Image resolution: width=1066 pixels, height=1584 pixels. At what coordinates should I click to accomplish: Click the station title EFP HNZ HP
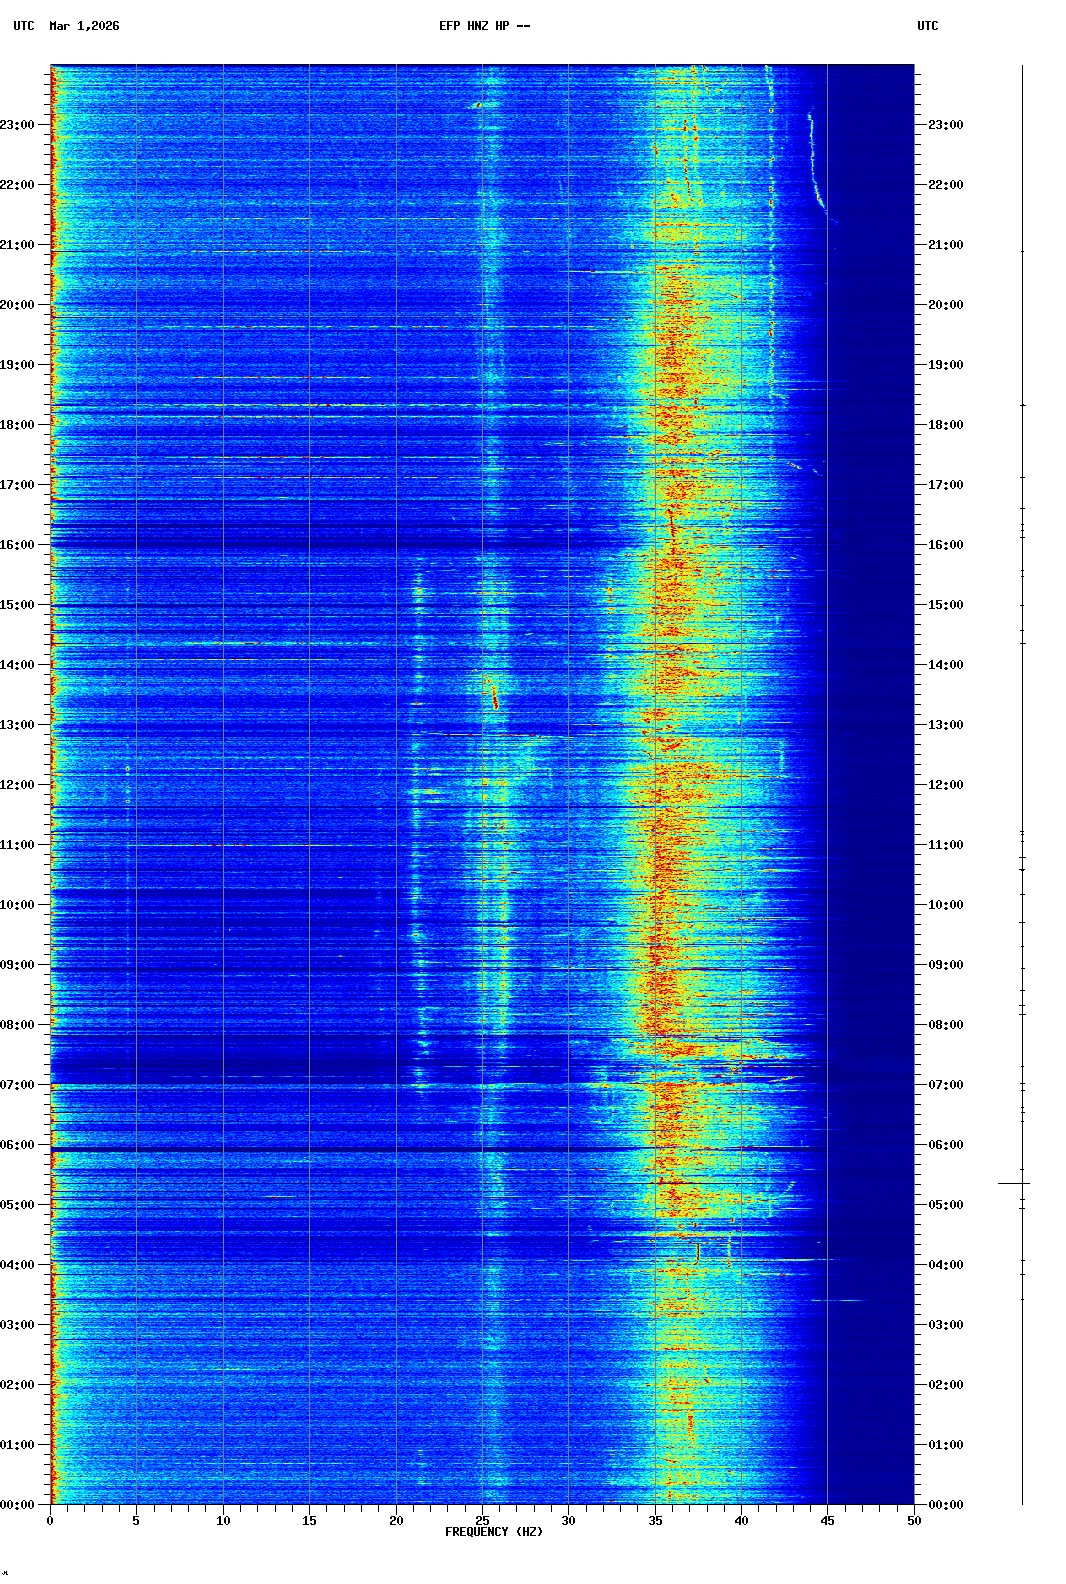click(x=484, y=26)
